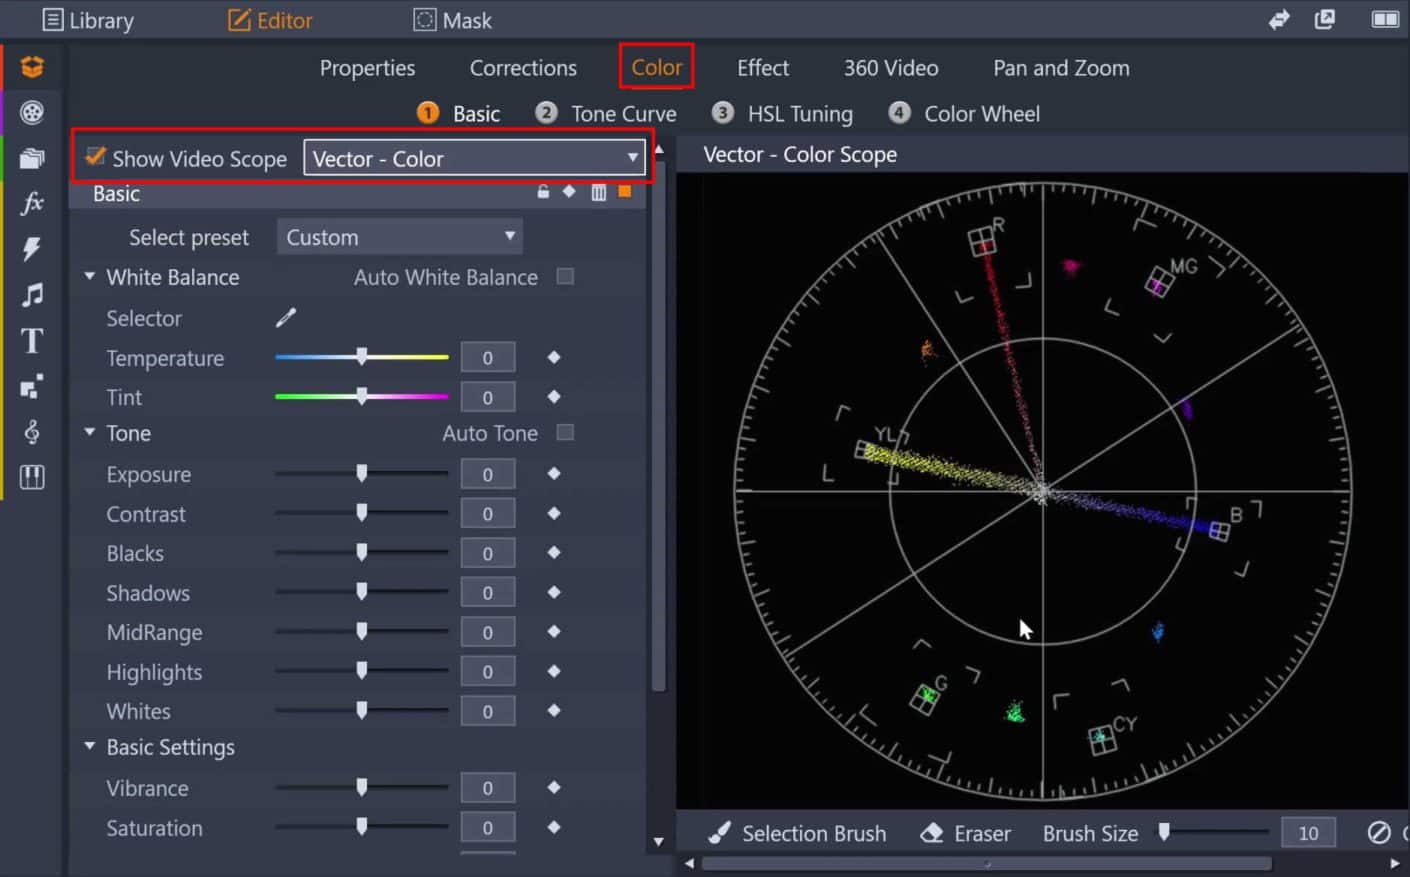The width and height of the screenshot is (1410, 877).
Task: Click the trash icon in the Basic header
Action: coord(598,192)
